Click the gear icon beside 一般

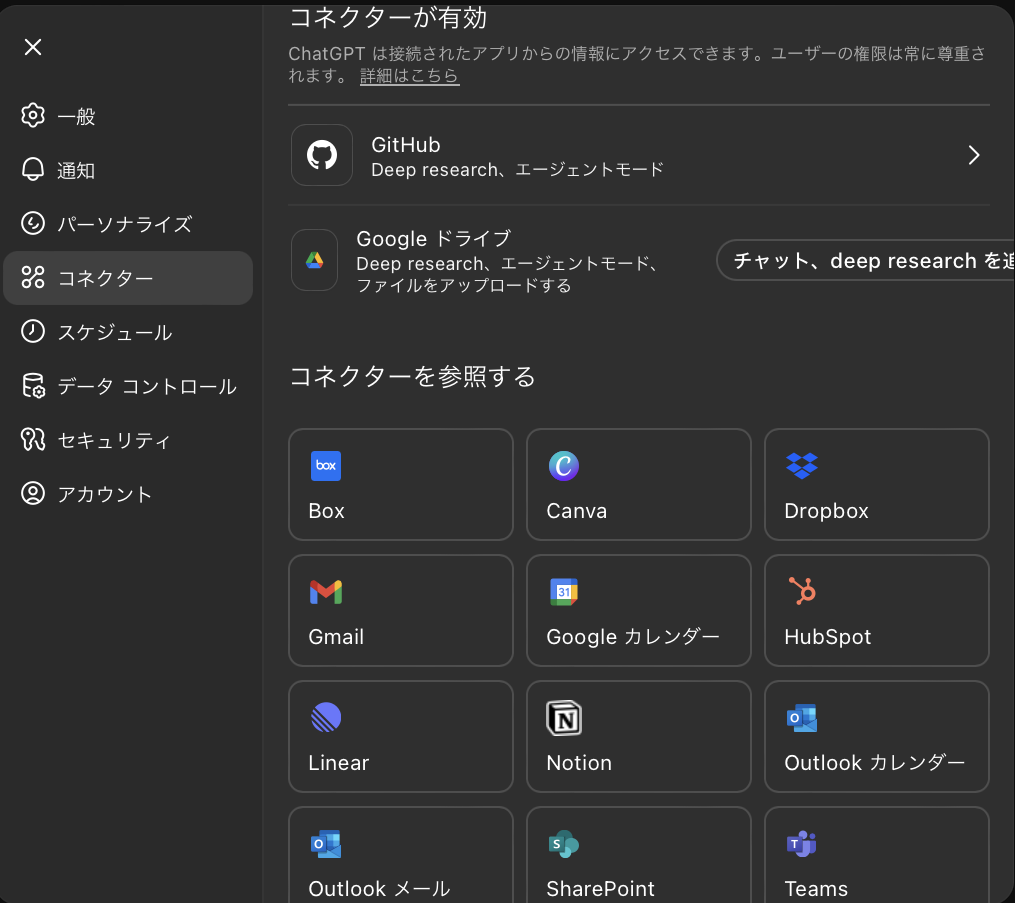(x=33, y=116)
